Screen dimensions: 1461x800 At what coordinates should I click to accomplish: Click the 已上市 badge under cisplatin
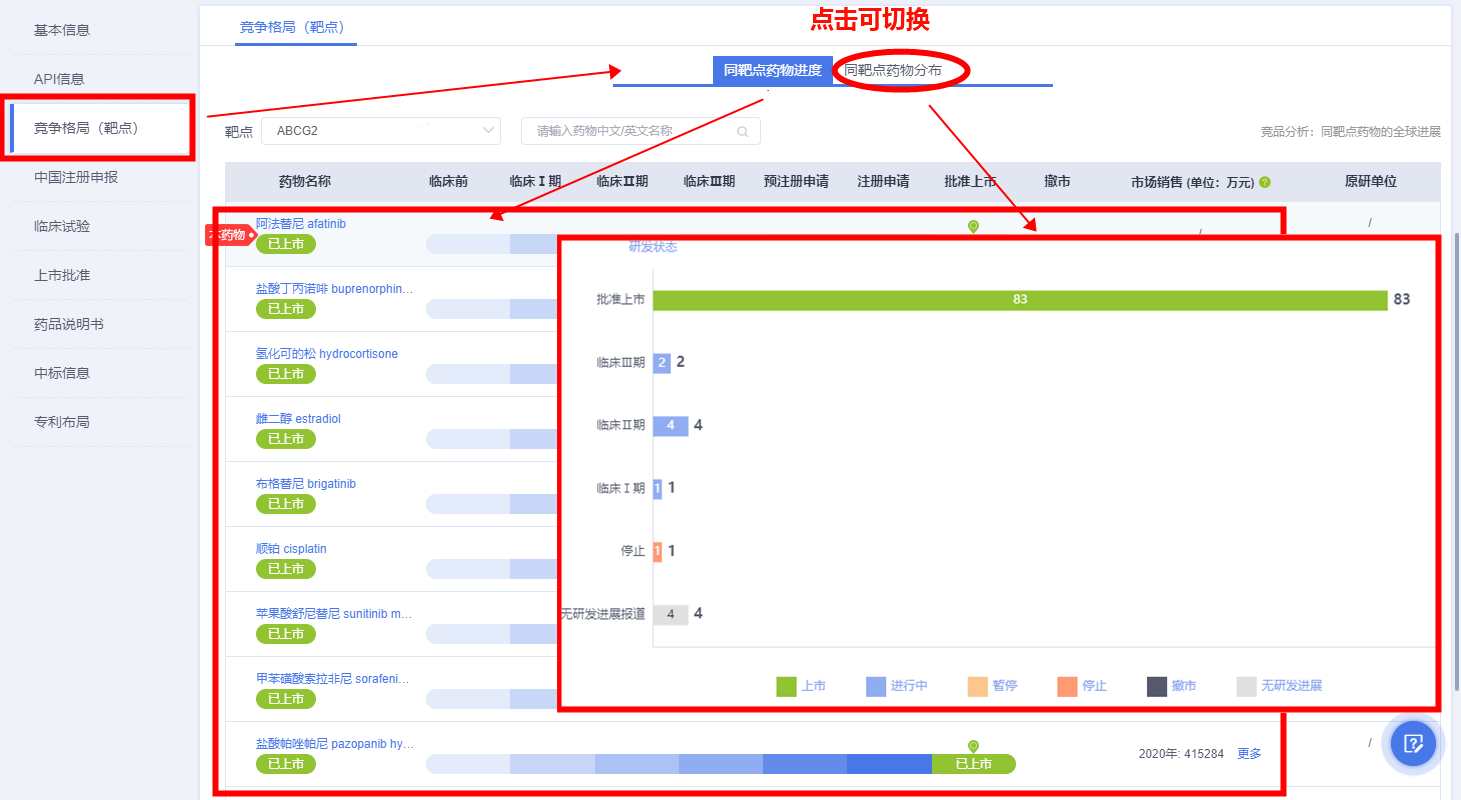tap(286, 569)
